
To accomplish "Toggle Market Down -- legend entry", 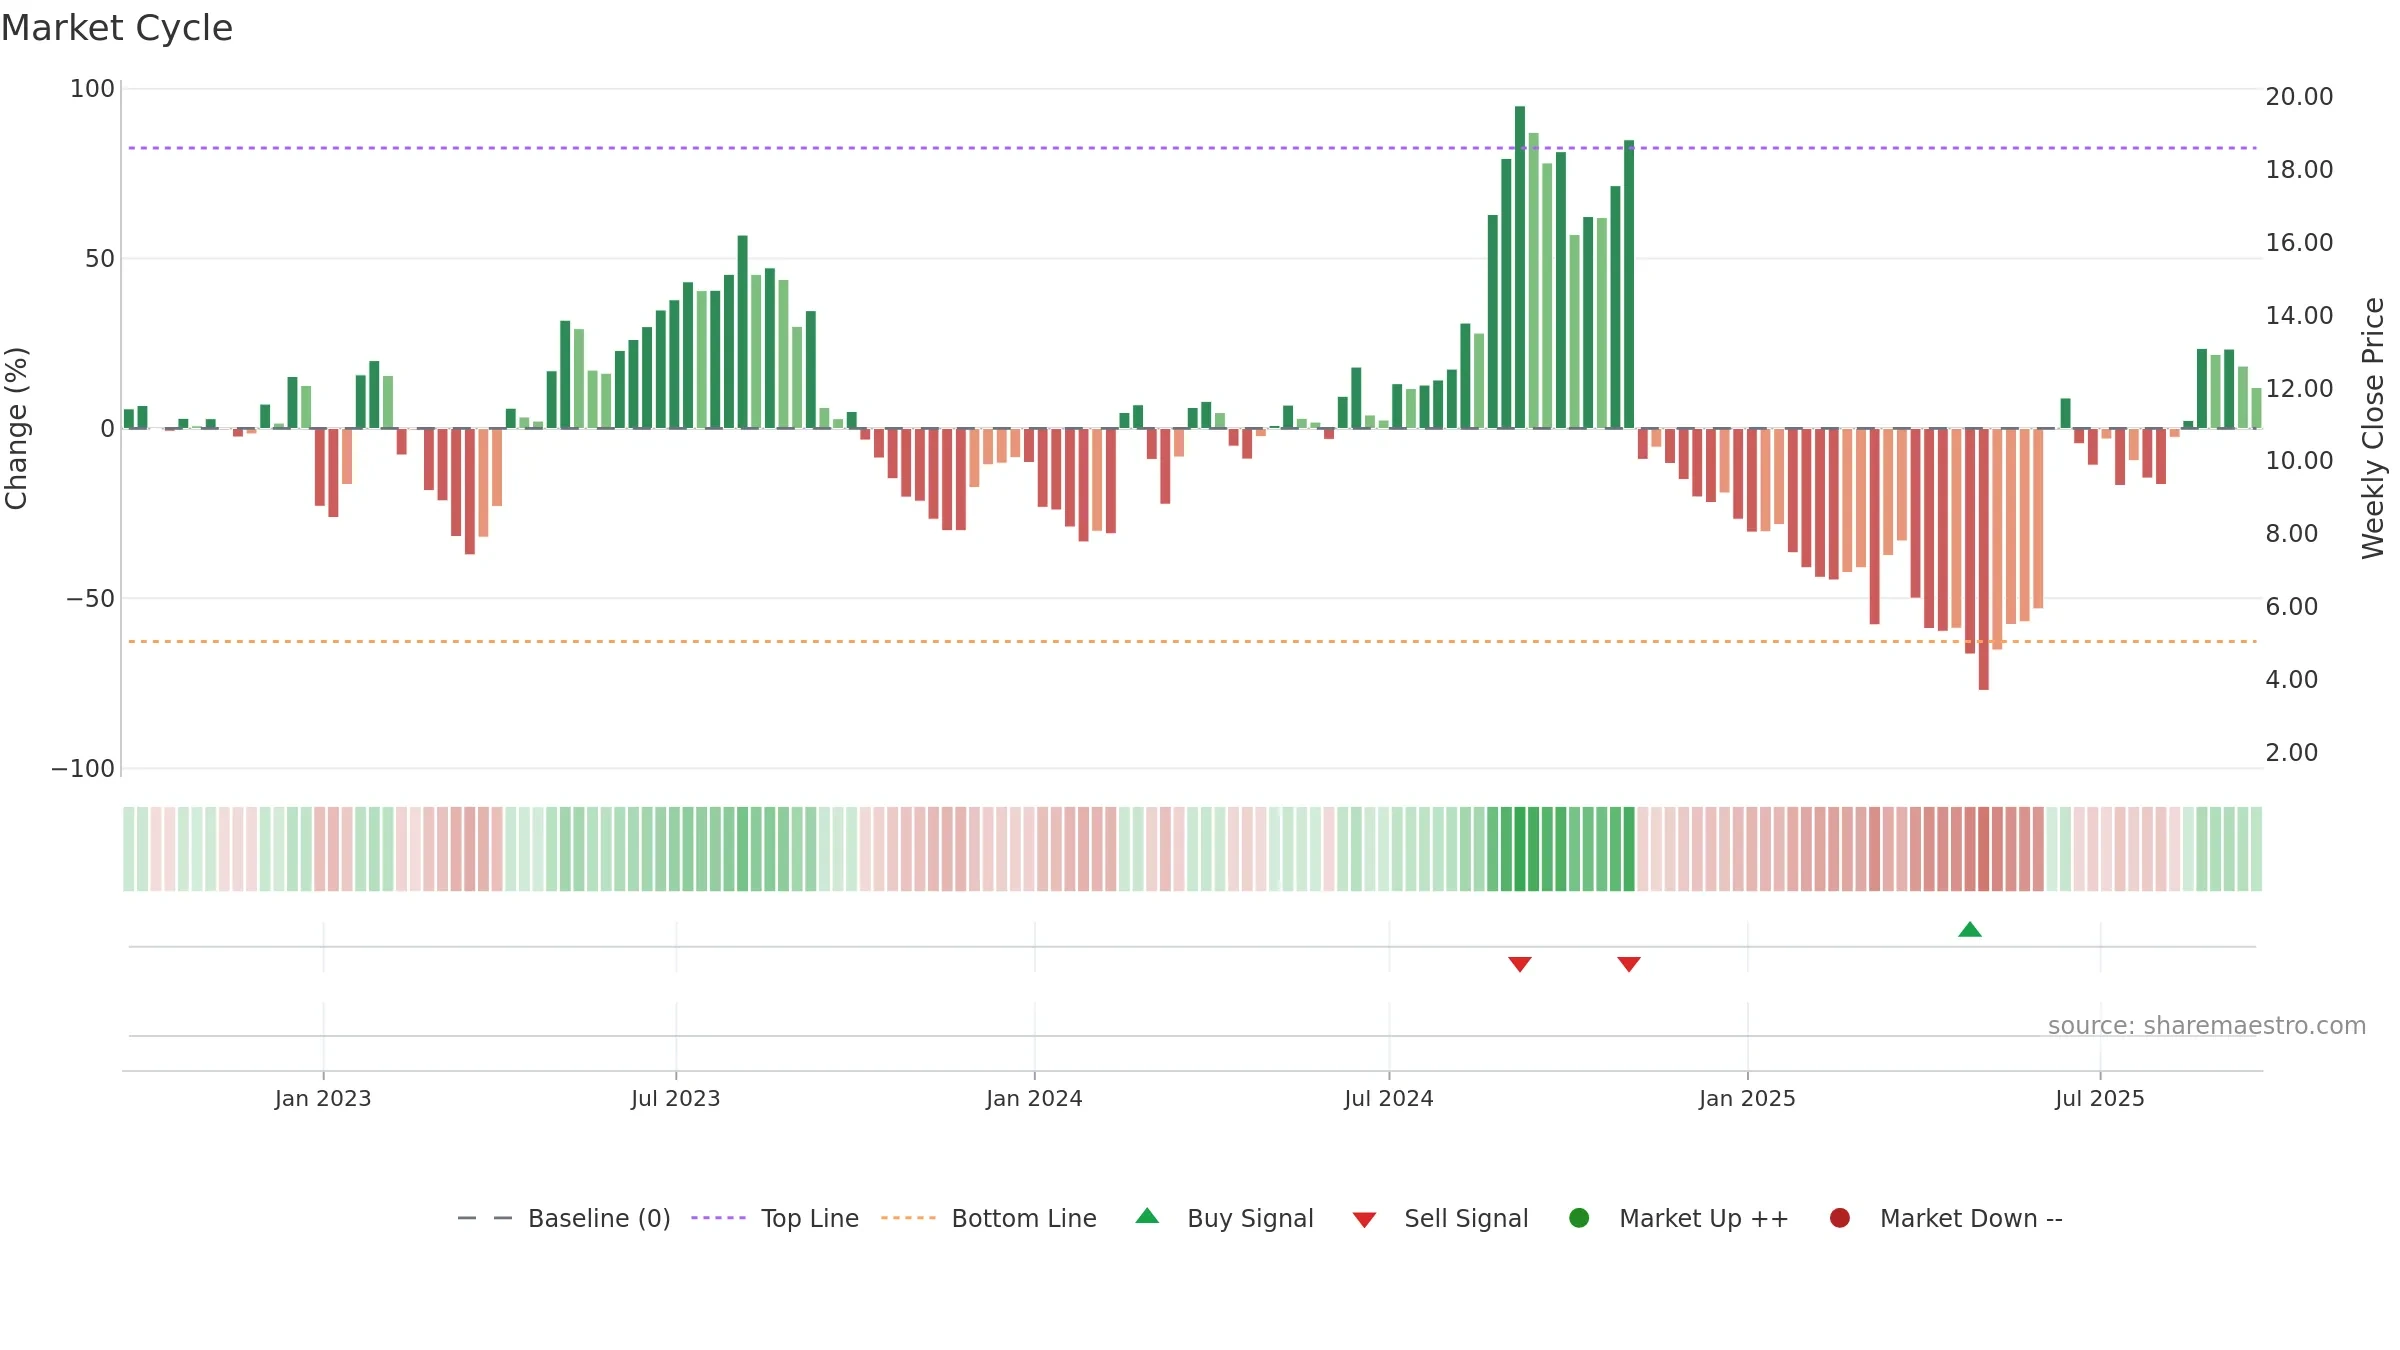I will [1946, 1218].
